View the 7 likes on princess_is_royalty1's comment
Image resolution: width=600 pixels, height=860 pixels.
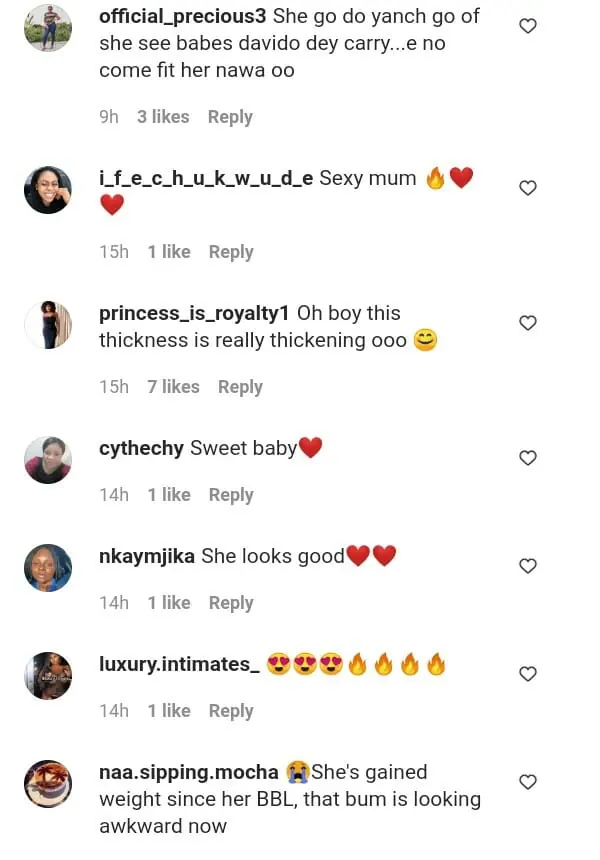[173, 387]
